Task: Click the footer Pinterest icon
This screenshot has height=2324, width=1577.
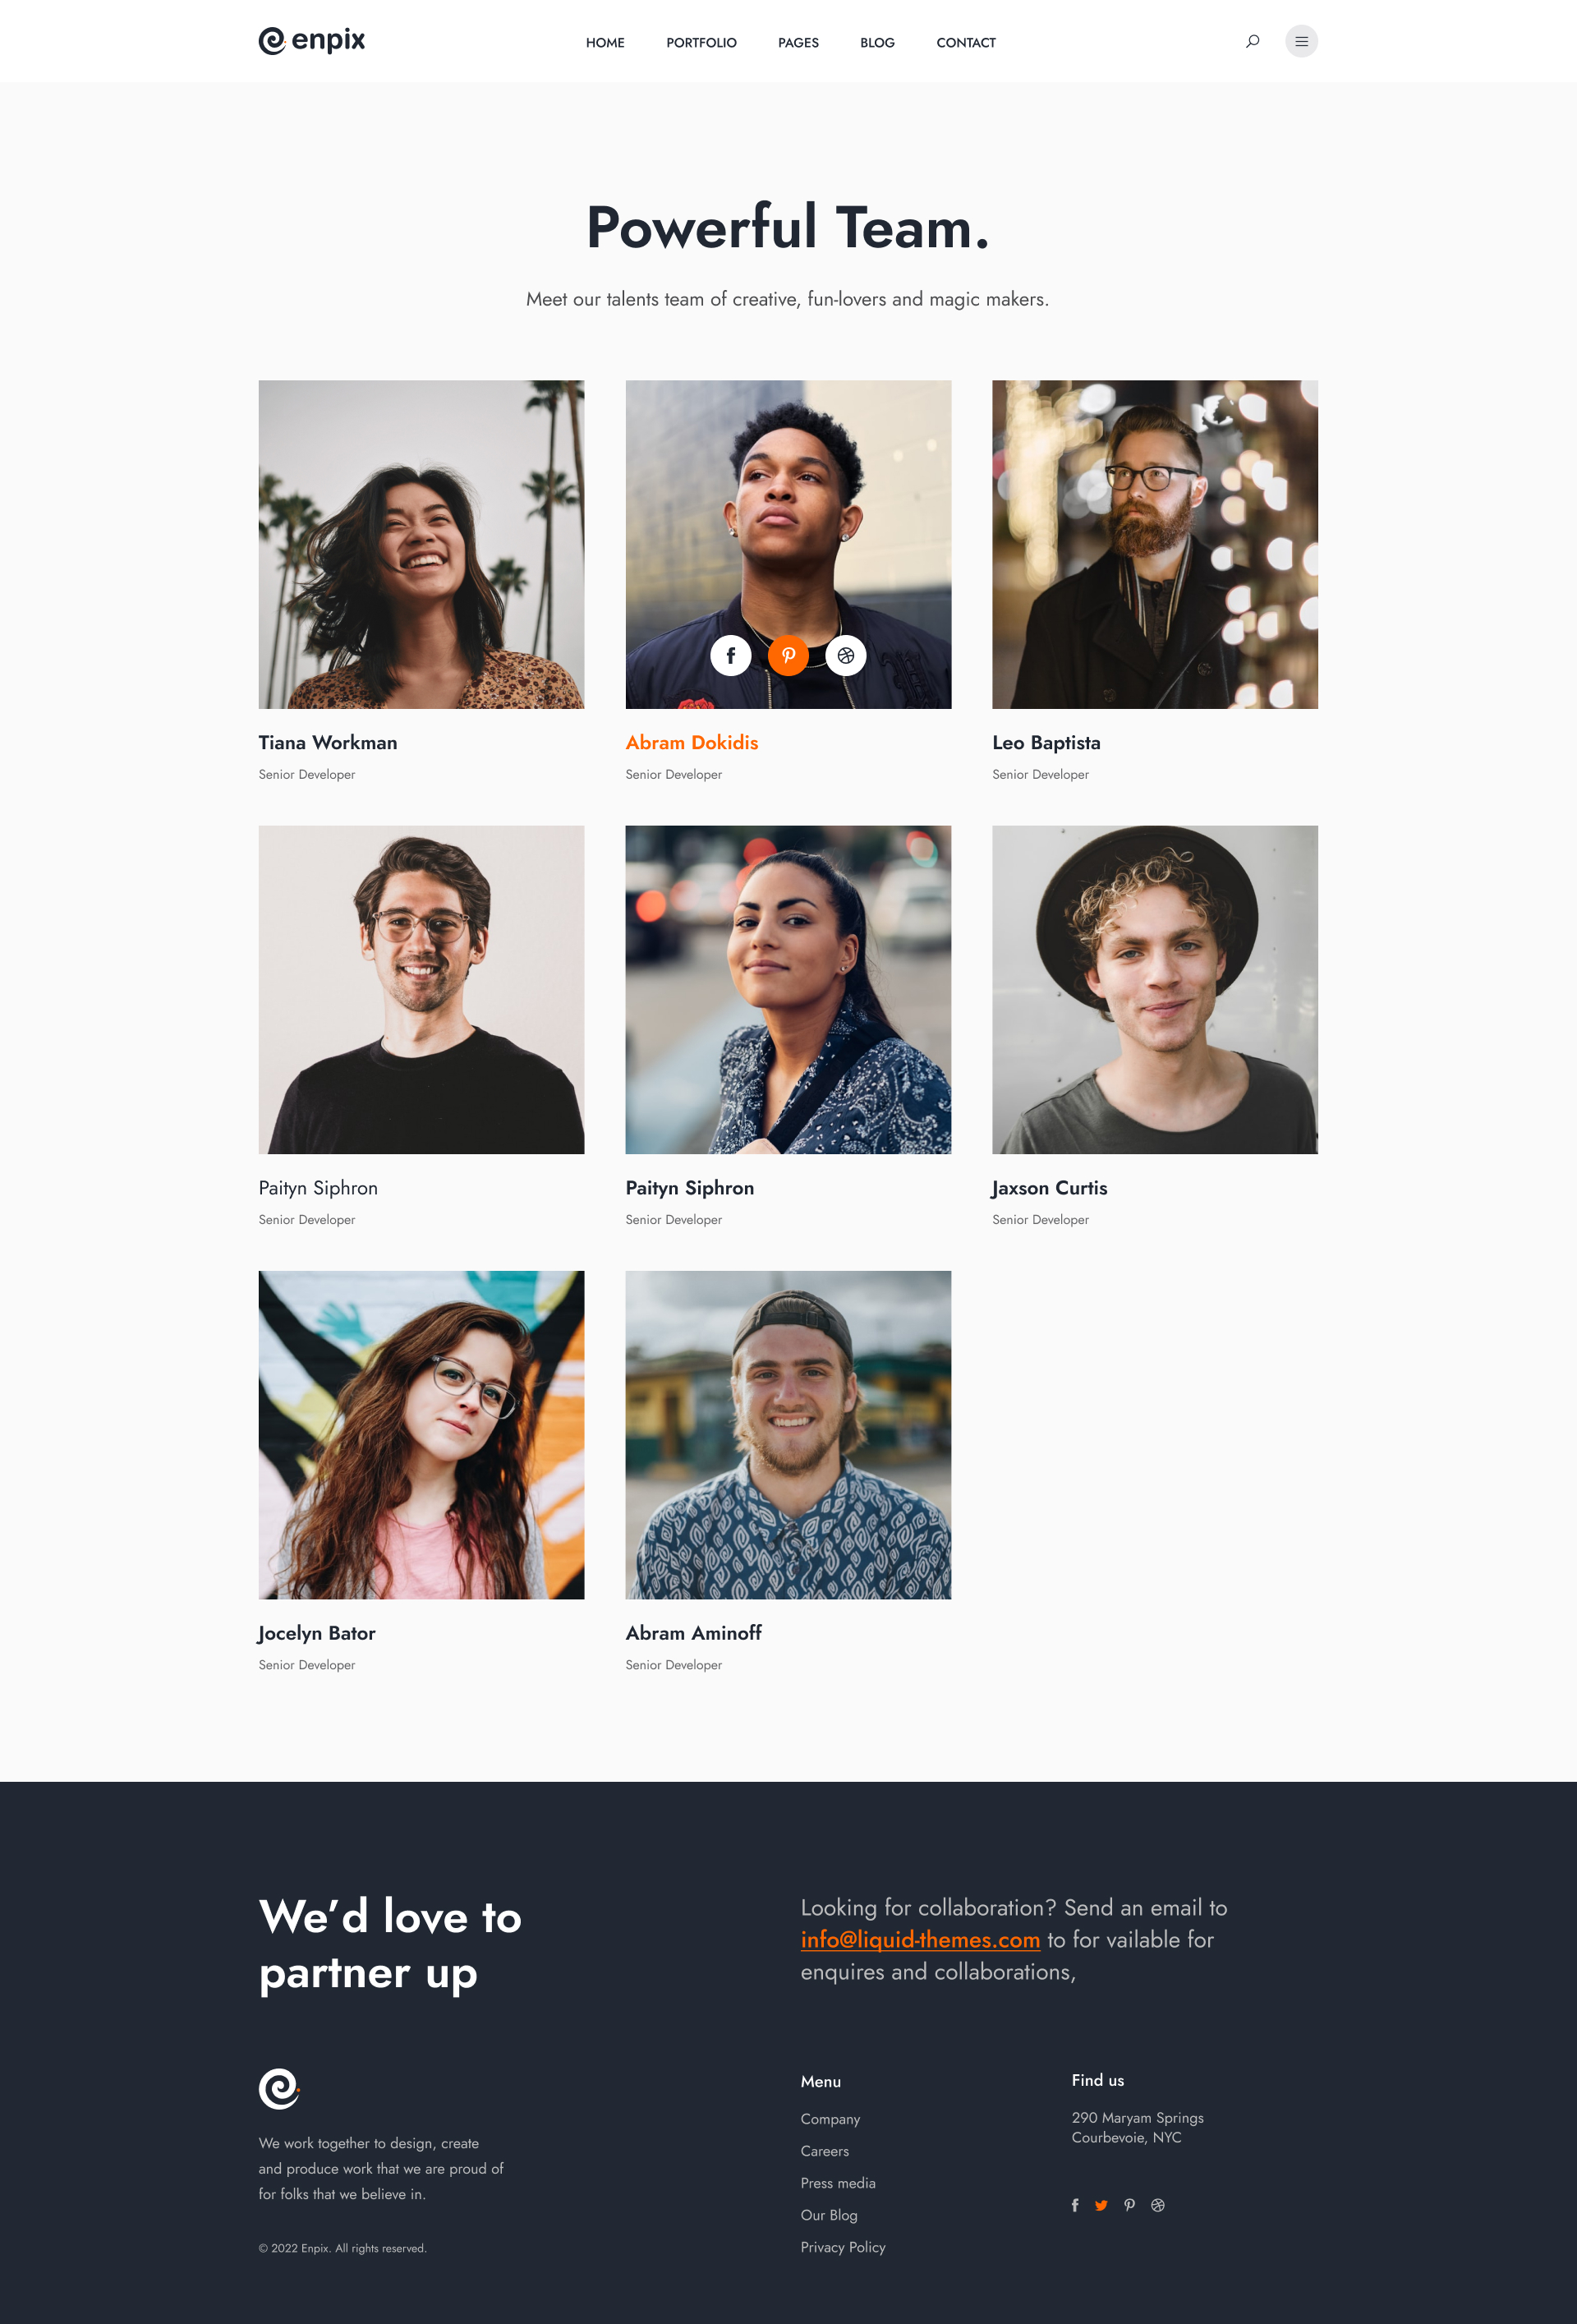Action: [1129, 2205]
